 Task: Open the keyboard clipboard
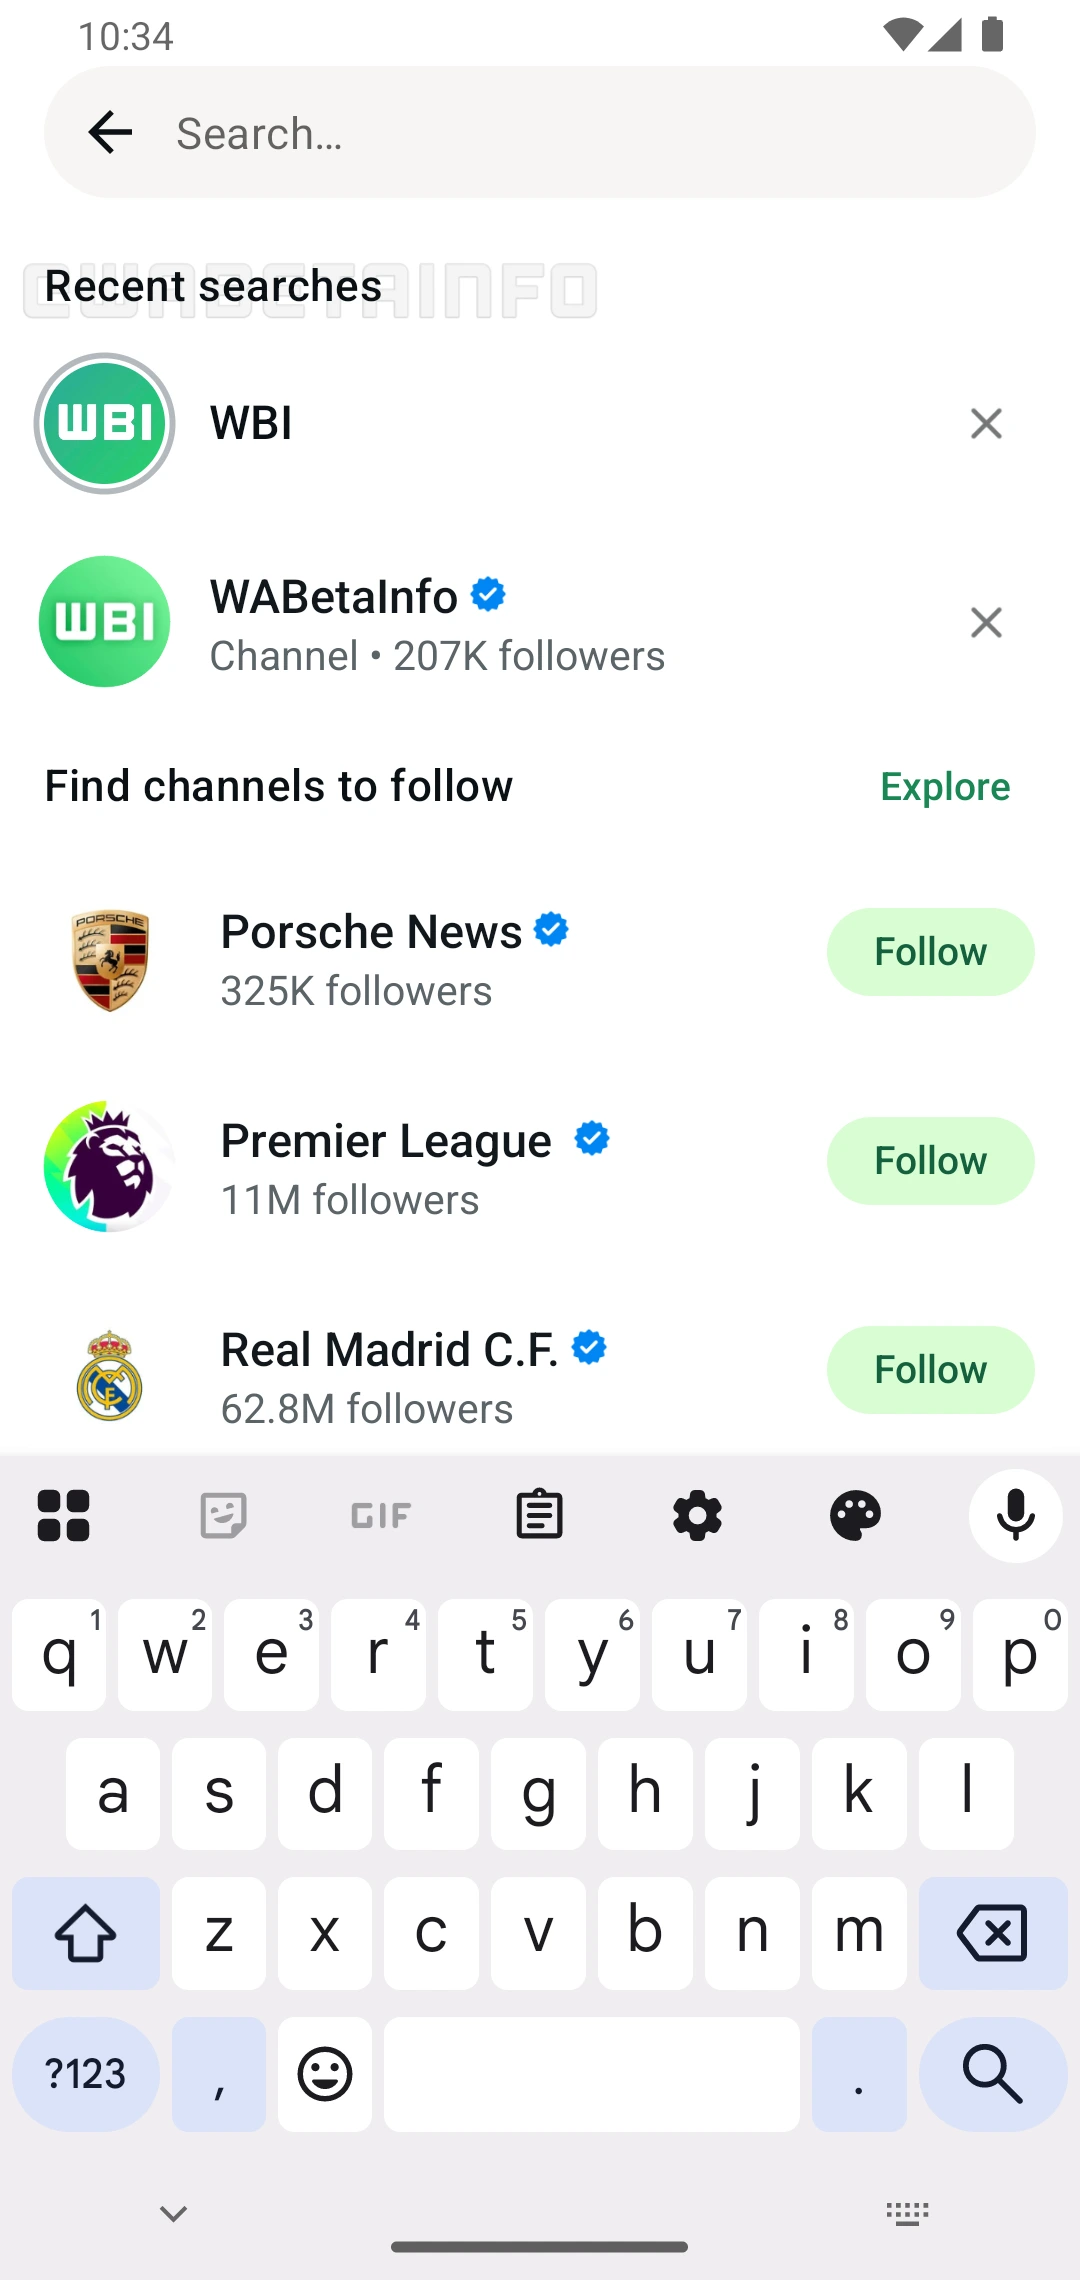coord(539,1515)
